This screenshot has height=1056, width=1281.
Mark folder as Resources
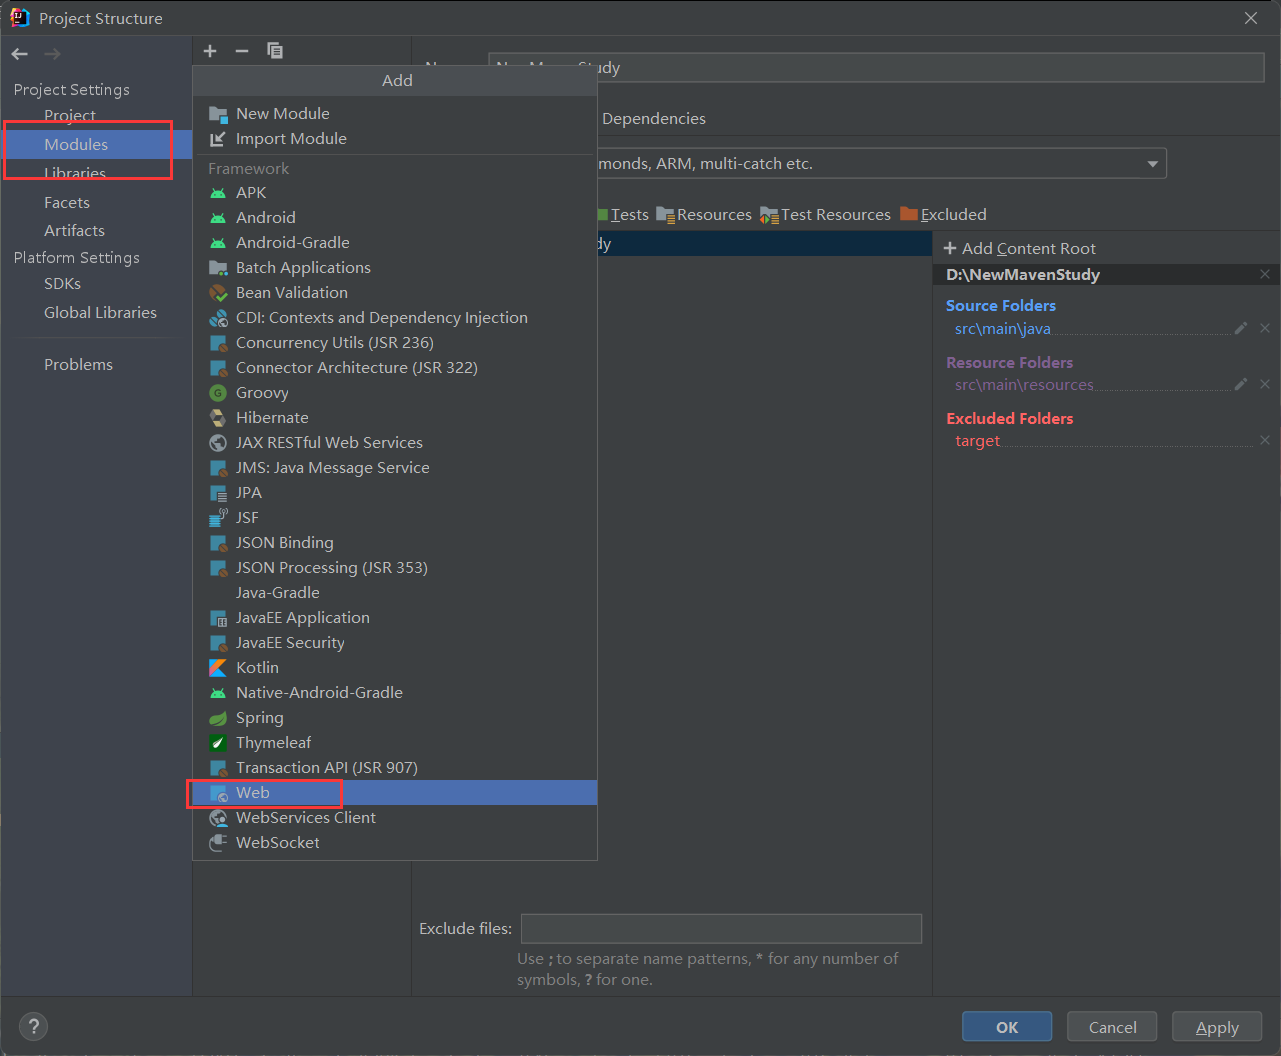click(x=704, y=215)
